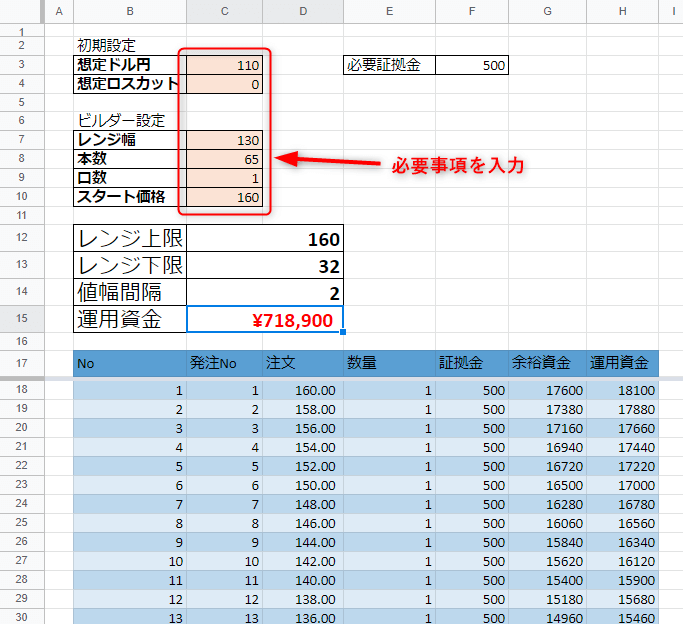The height and width of the screenshot is (624, 683).
Task: Select the 値幅間隔 label cell
Action: tap(130, 292)
